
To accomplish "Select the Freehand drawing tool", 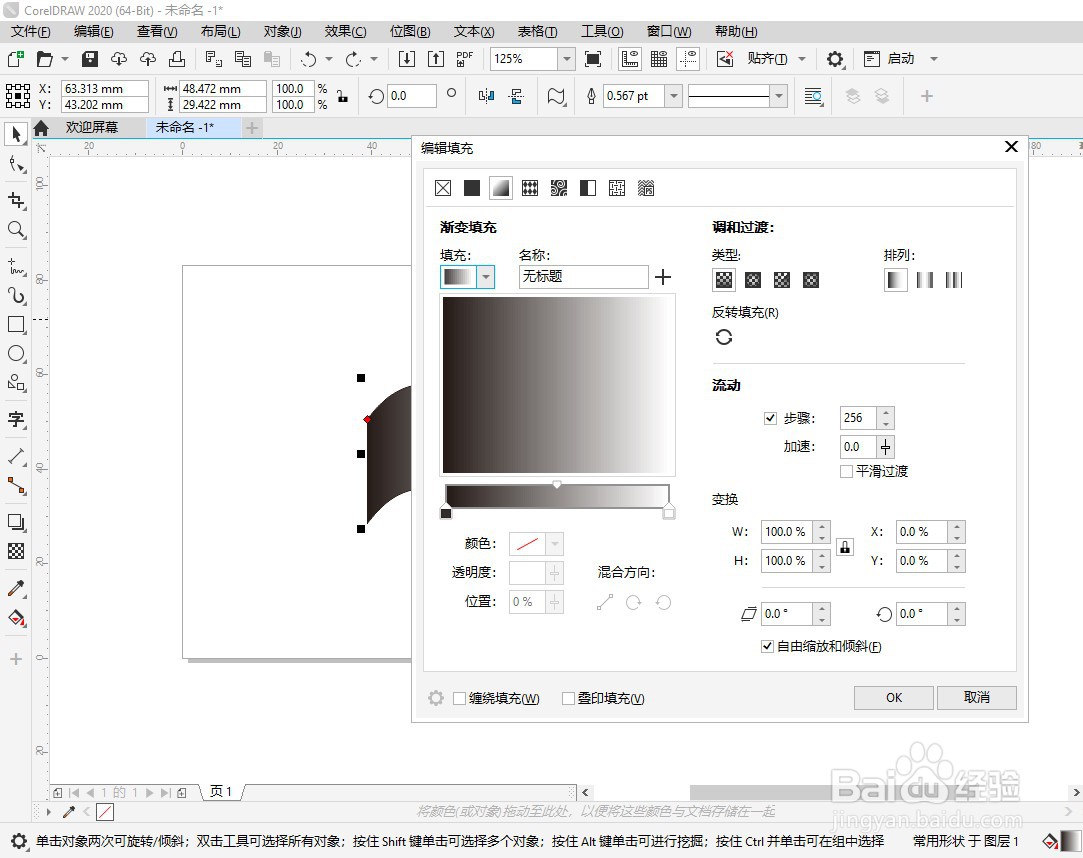I will click(x=16, y=266).
